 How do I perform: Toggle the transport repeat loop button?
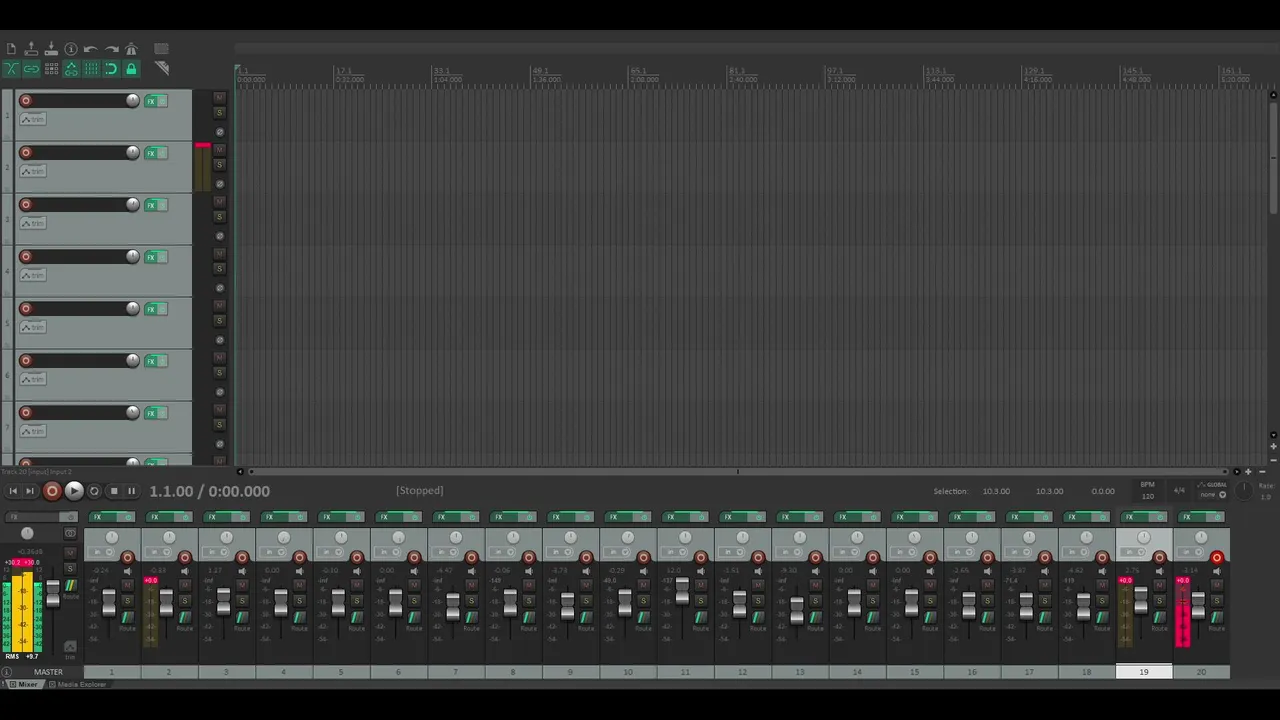[94, 491]
